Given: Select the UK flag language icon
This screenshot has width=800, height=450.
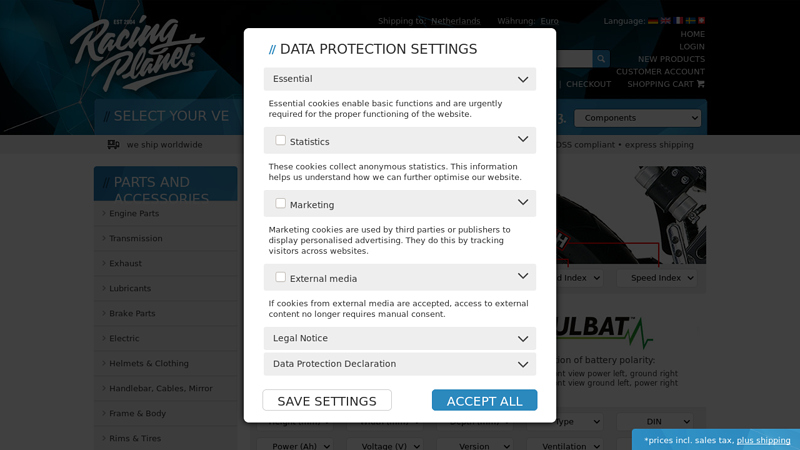Looking at the screenshot, I should (x=666, y=21).
